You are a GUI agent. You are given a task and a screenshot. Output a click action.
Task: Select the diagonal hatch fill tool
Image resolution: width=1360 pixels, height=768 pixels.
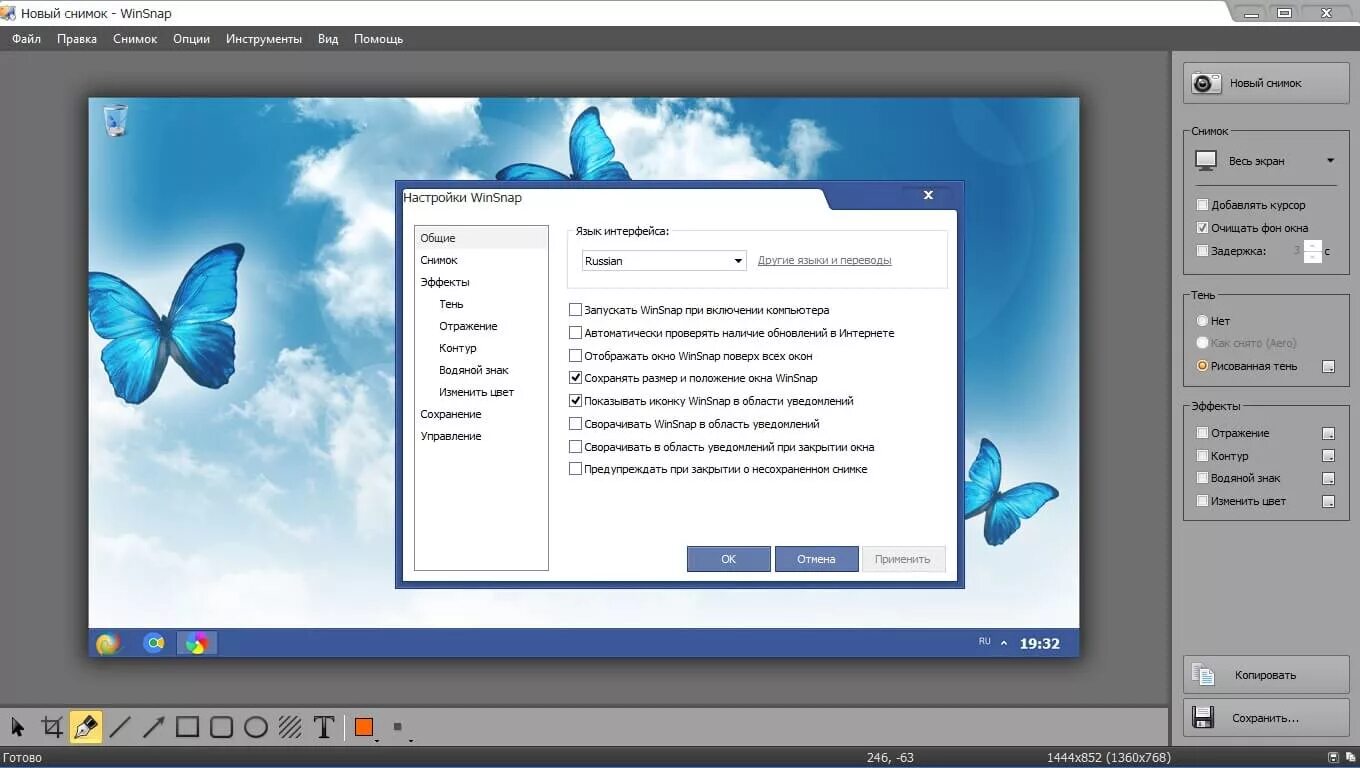coord(290,727)
